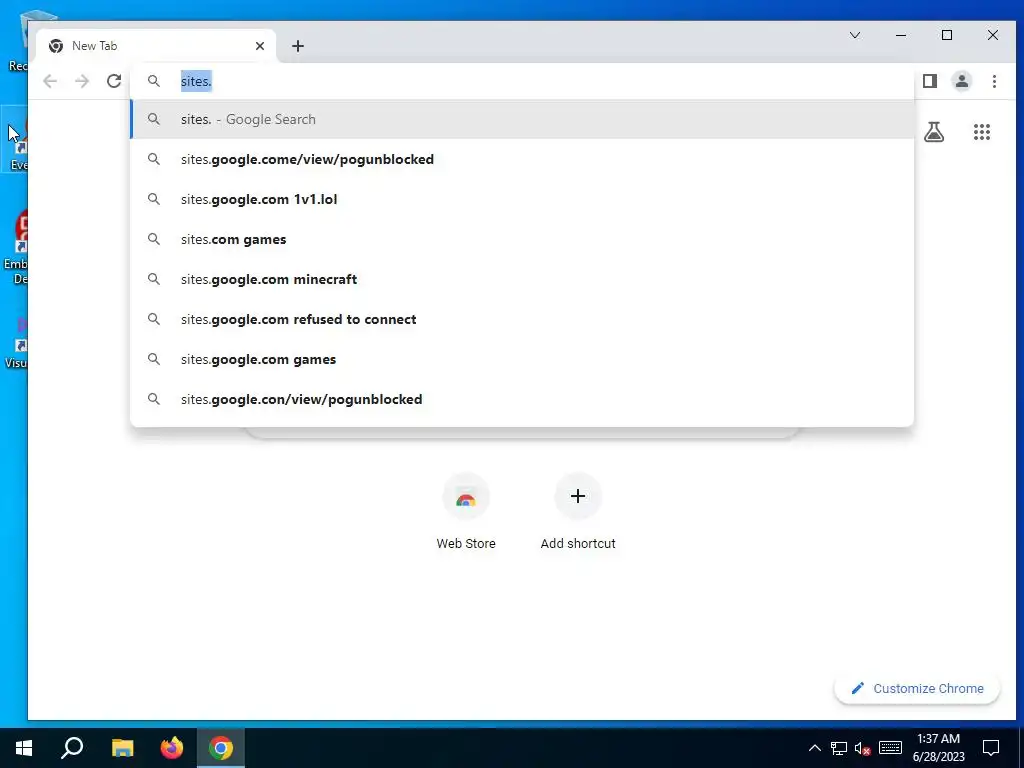The image size is (1024, 768).
Task: Click the Chrome taskbar icon
Action: (221, 748)
